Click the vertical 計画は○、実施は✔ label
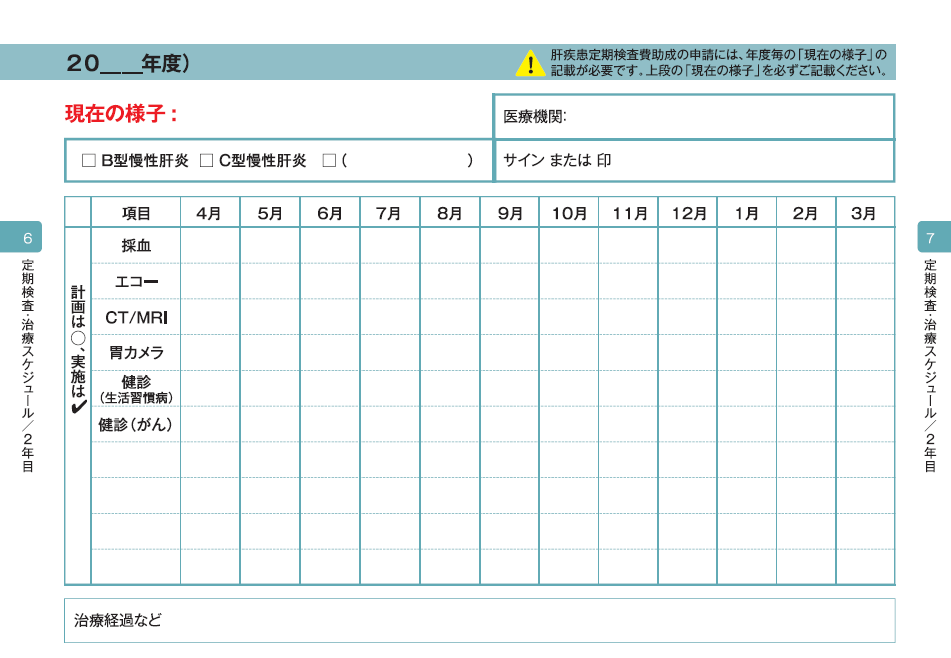This screenshot has height=658, width=951. click(x=78, y=349)
